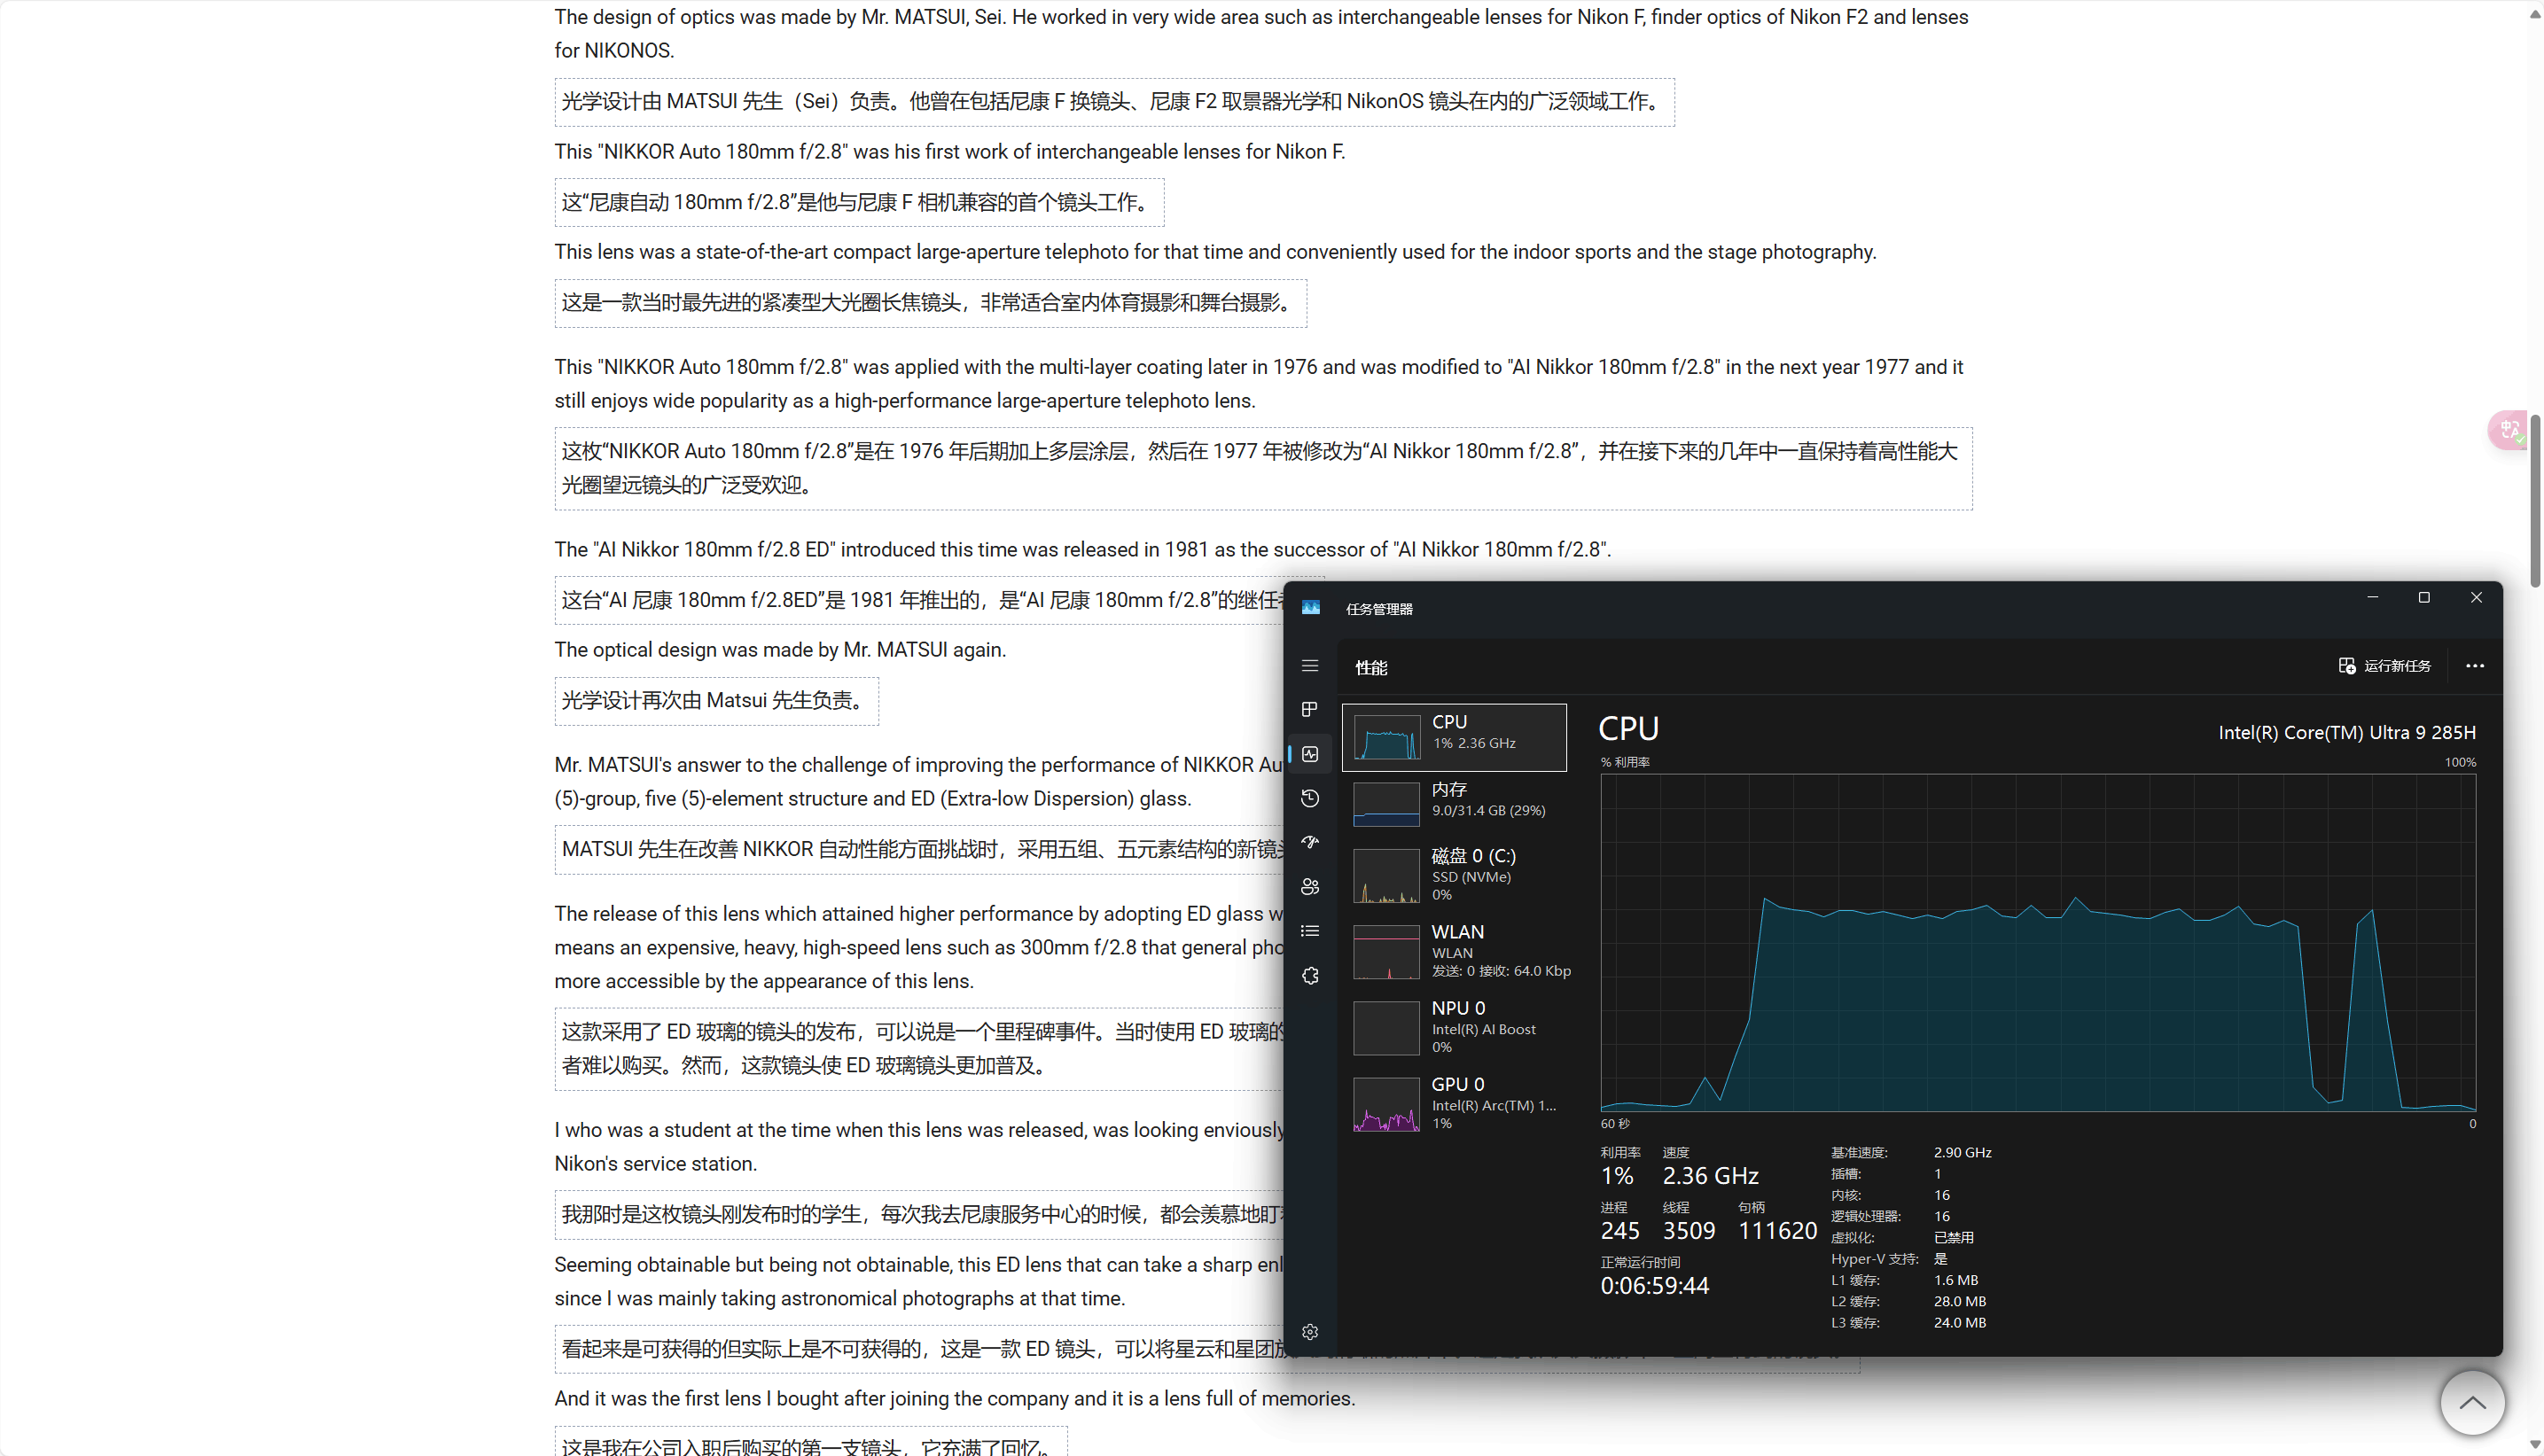The width and height of the screenshot is (2544, 1456).
Task: Expand the hamburger navigation menu
Action: coord(1310,666)
